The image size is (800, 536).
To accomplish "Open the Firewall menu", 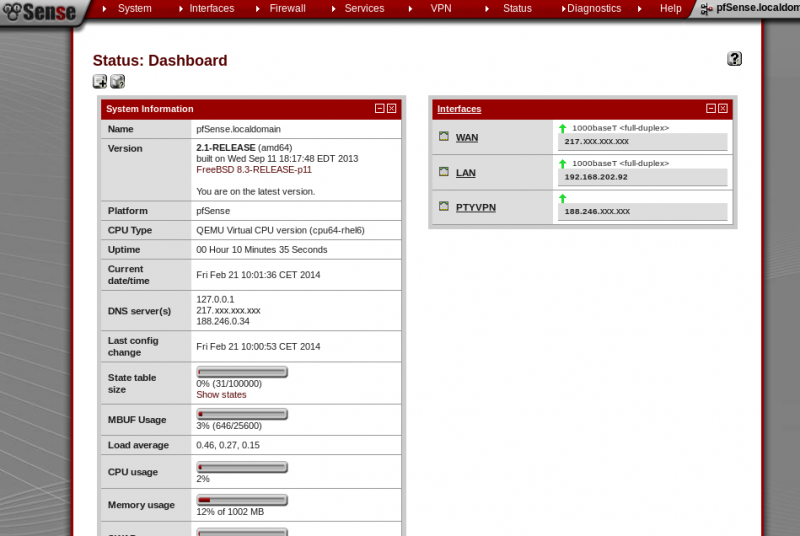I will coord(287,8).
